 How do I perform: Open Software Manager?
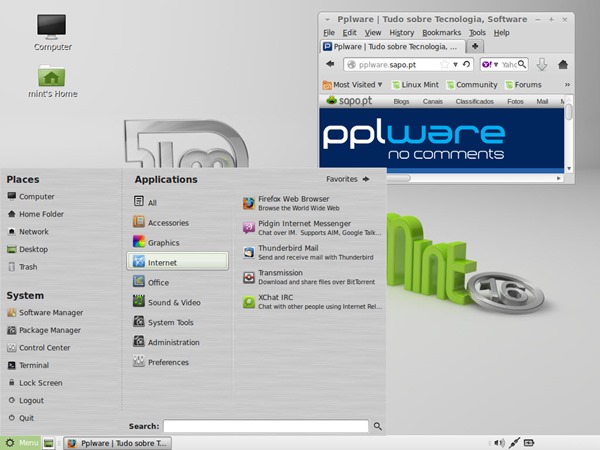coord(45,312)
